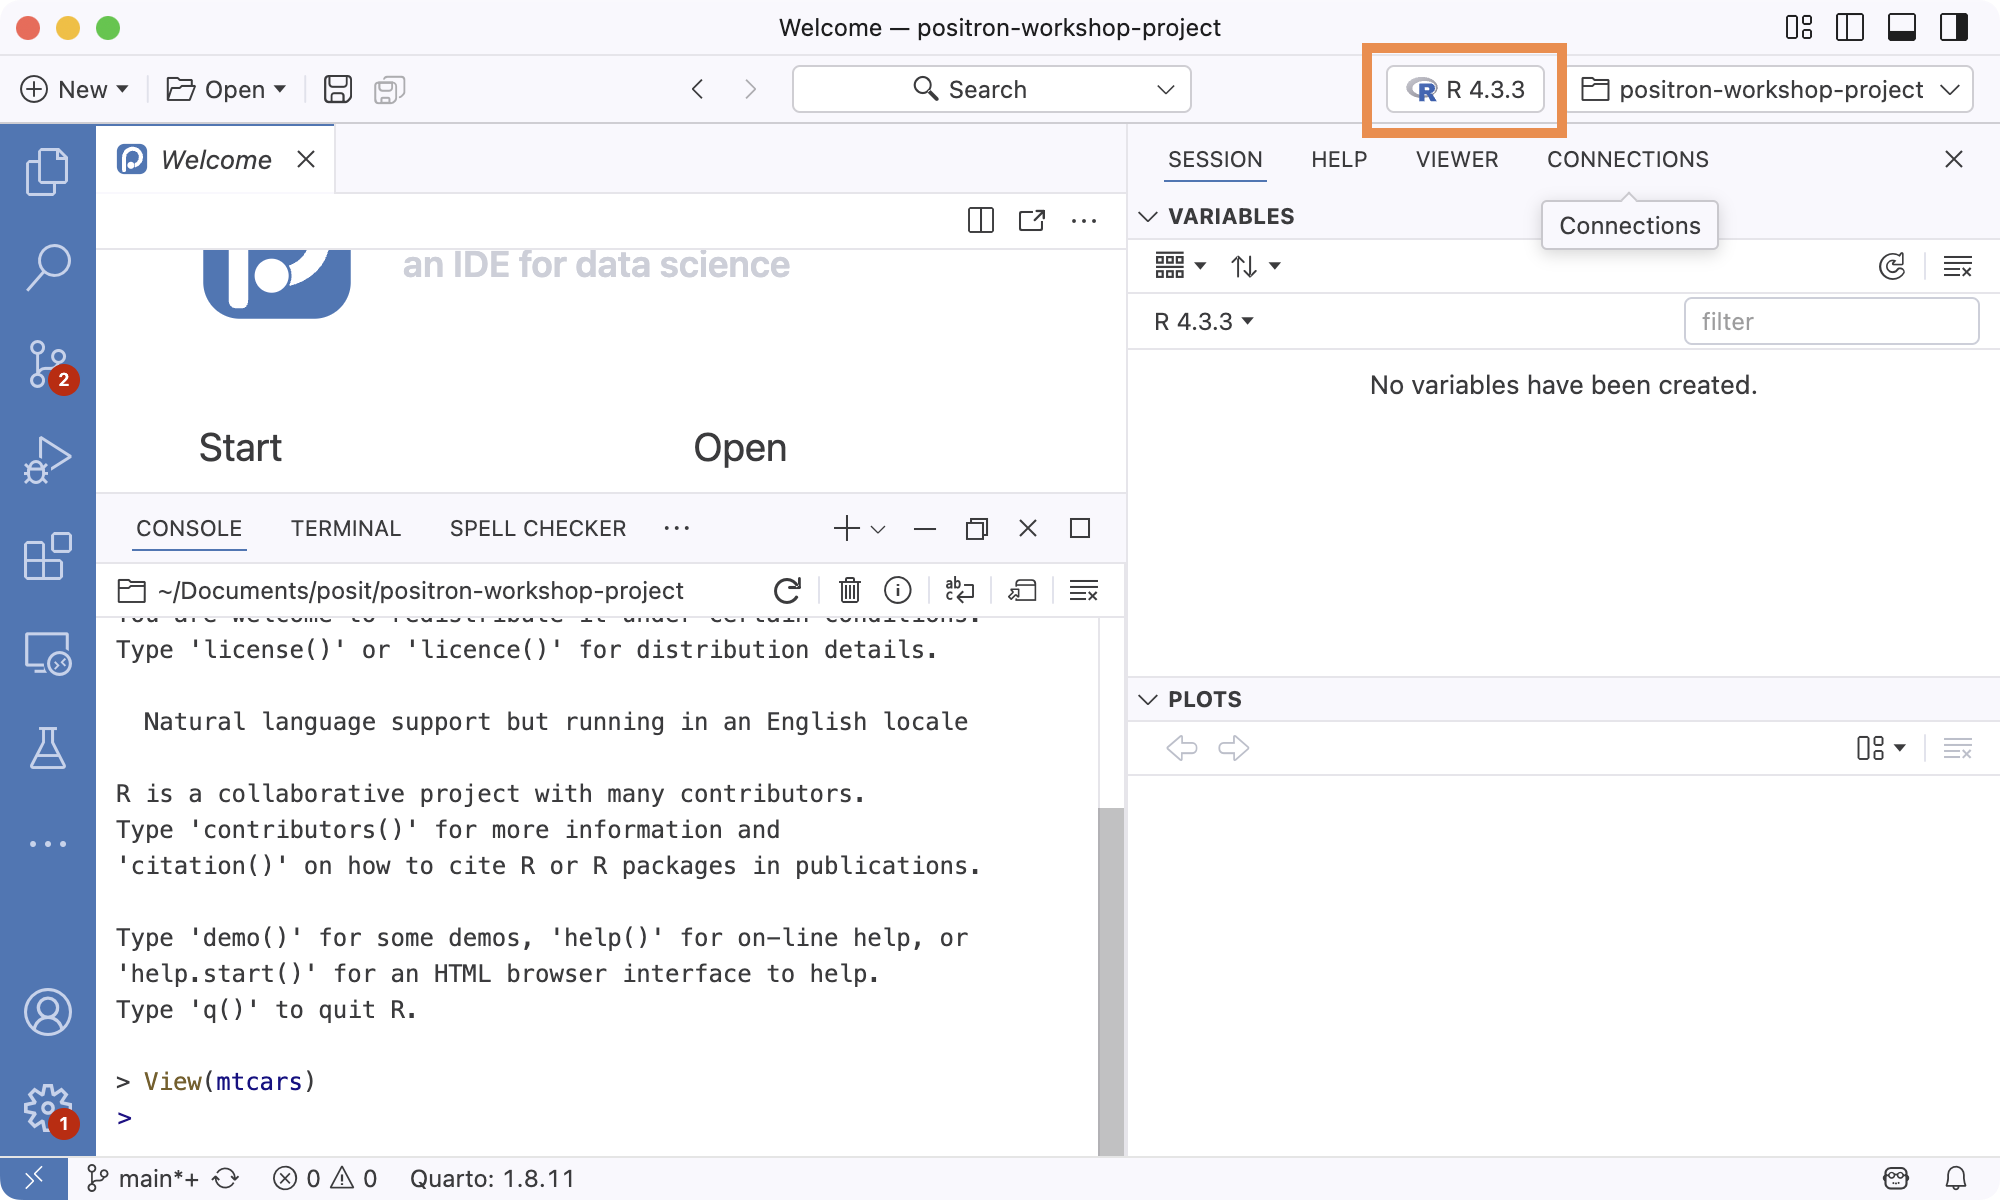Open the Search view in activity bar
Viewport: 2000px width, 1200px height.
coord(47,267)
